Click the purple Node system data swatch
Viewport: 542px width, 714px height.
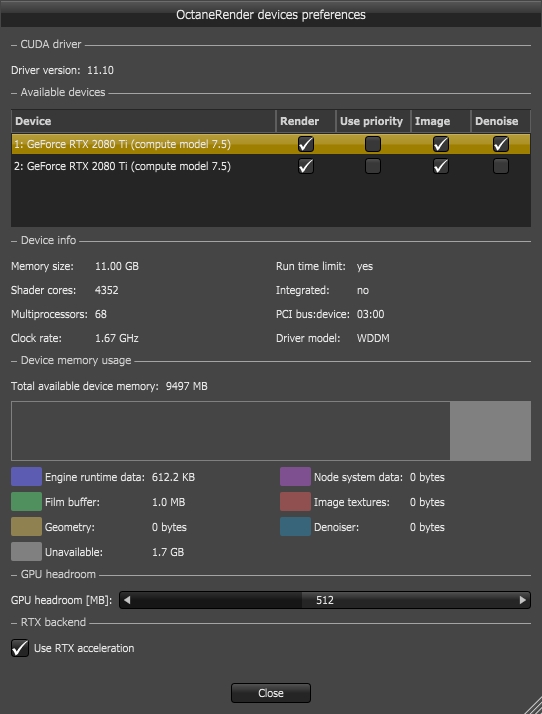point(295,477)
